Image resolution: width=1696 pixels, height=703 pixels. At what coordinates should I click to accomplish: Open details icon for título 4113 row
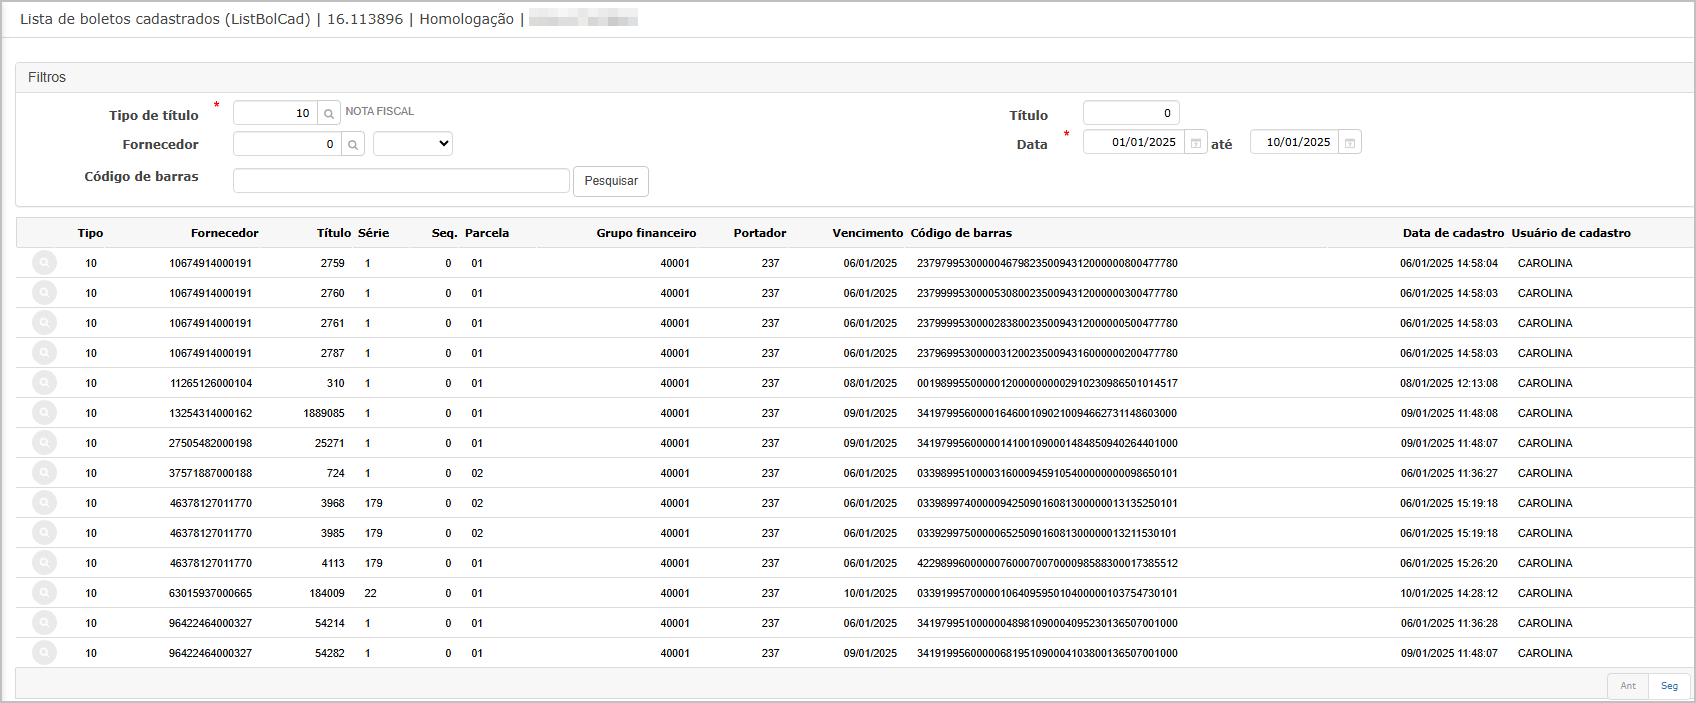click(44, 563)
